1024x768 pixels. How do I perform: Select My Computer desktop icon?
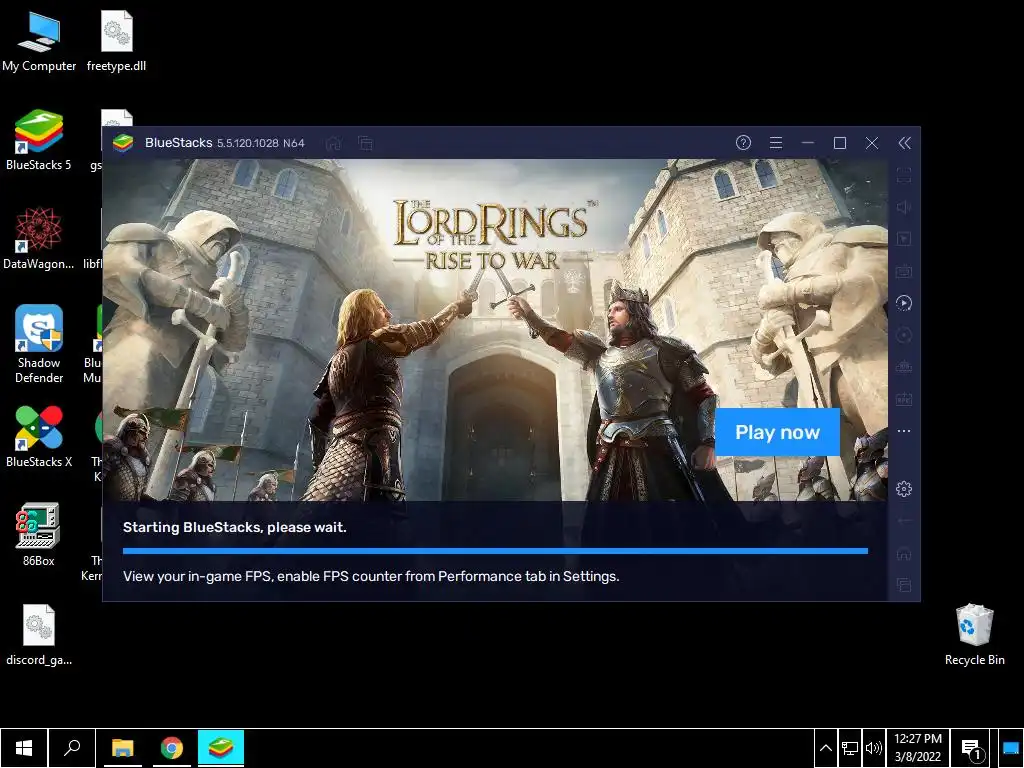coord(39,41)
